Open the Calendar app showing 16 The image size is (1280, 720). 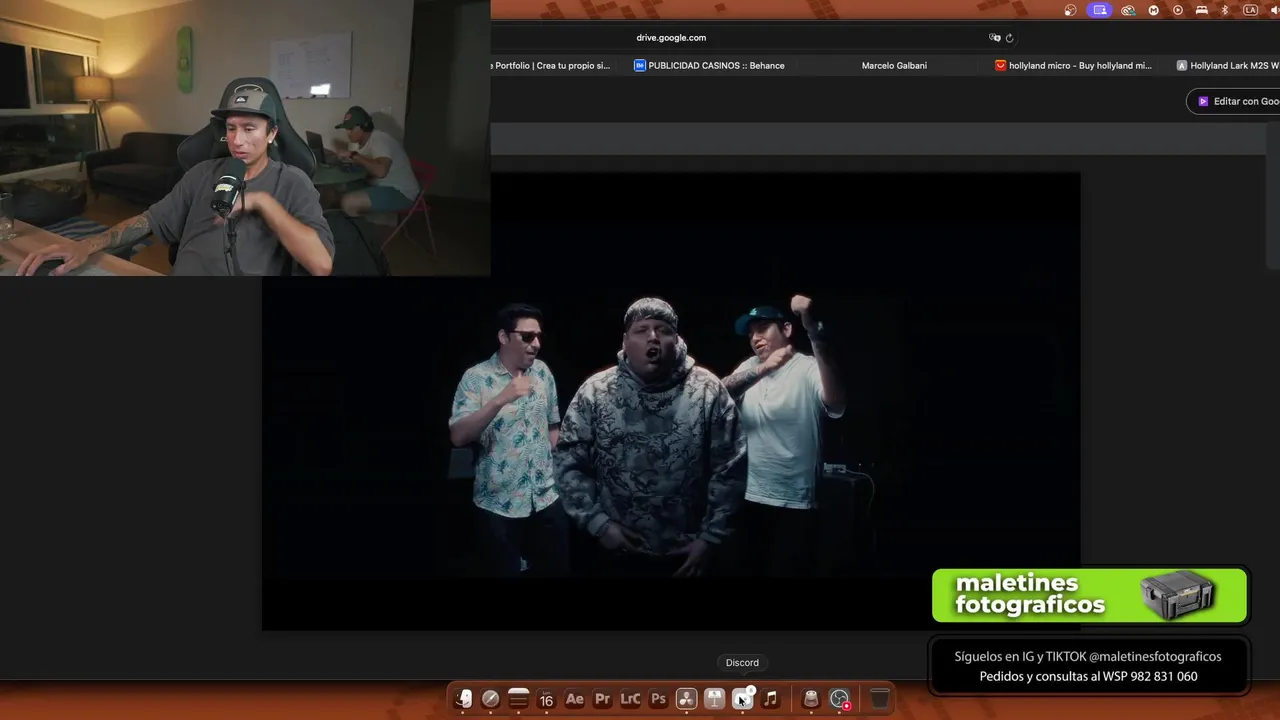546,699
